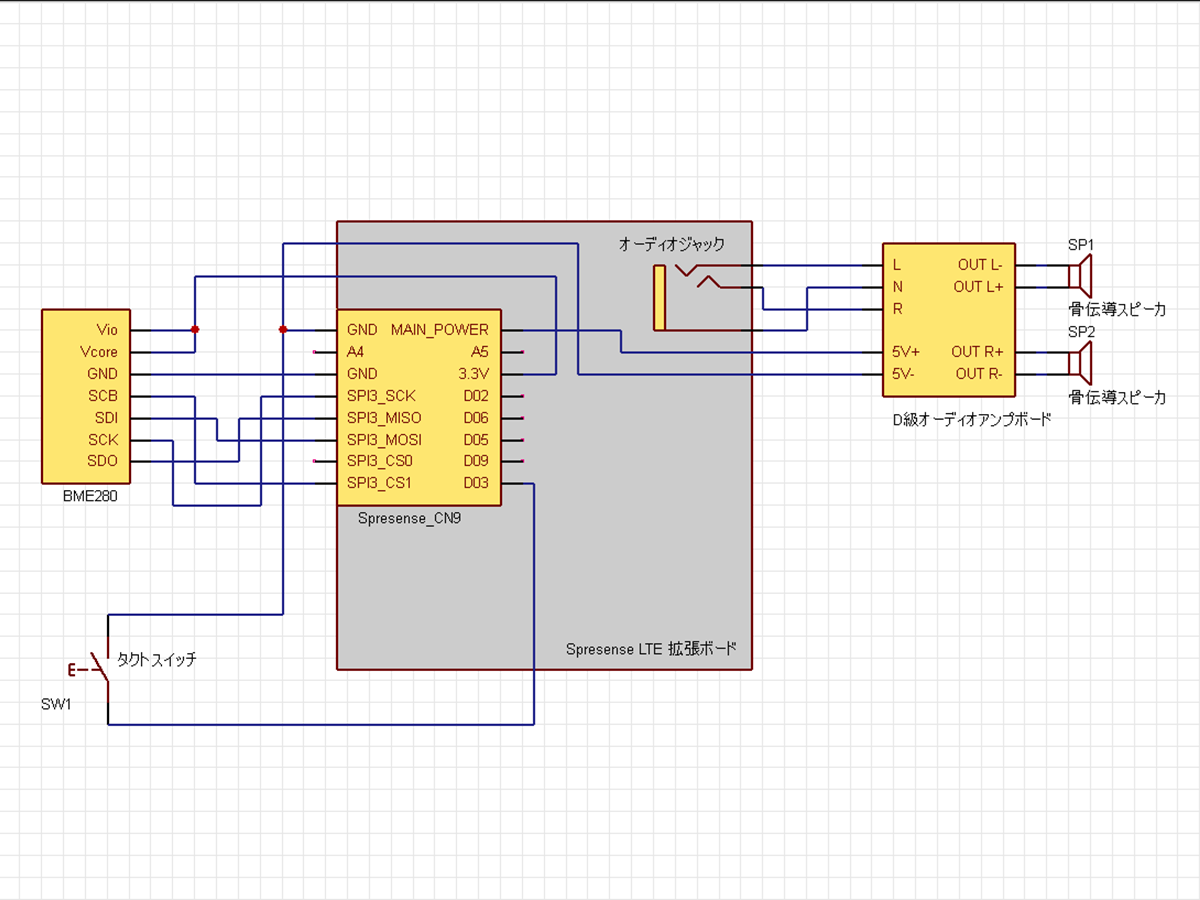Select the SP2 speaker symbol
The height and width of the screenshot is (900, 1200).
(x=1080, y=362)
